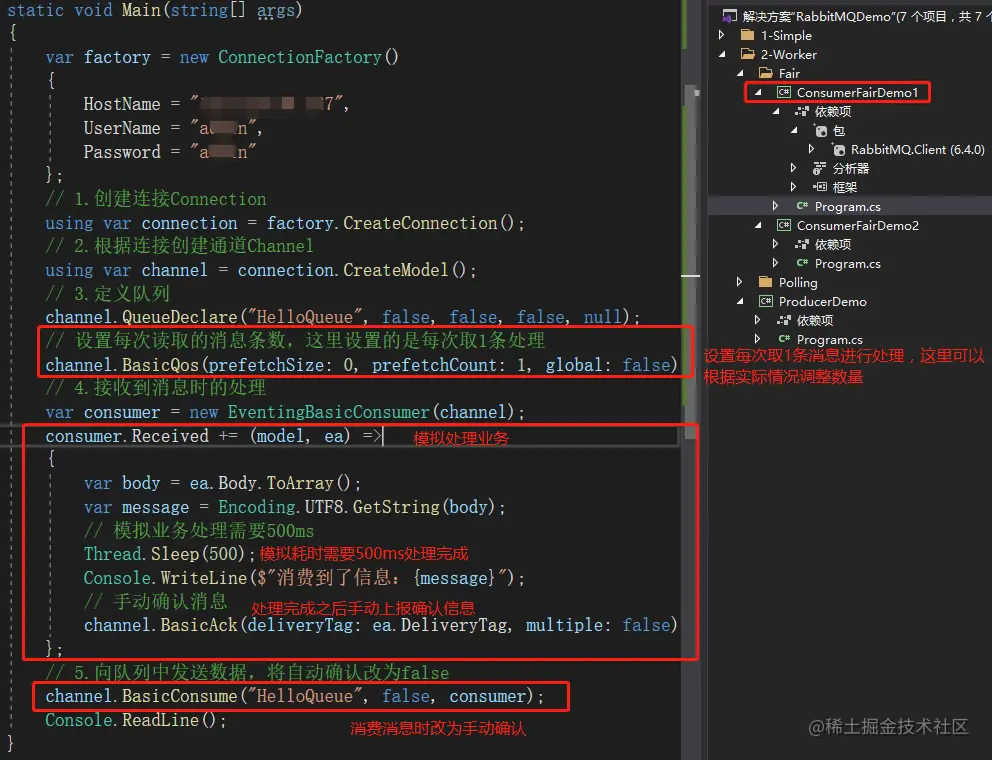Click the 'UserName' property in code
This screenshot has width=992, height=760.
point(122,128)
